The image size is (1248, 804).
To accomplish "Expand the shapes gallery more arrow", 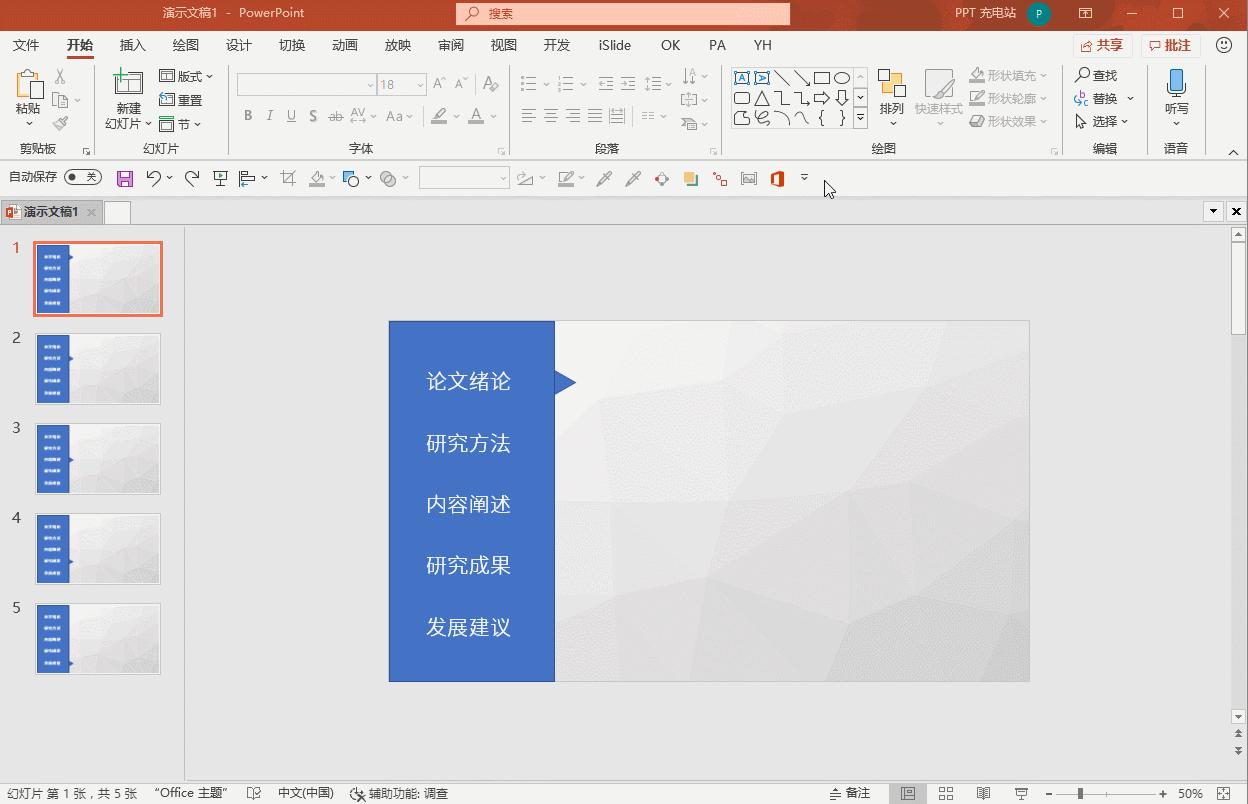I will [860, 118].
